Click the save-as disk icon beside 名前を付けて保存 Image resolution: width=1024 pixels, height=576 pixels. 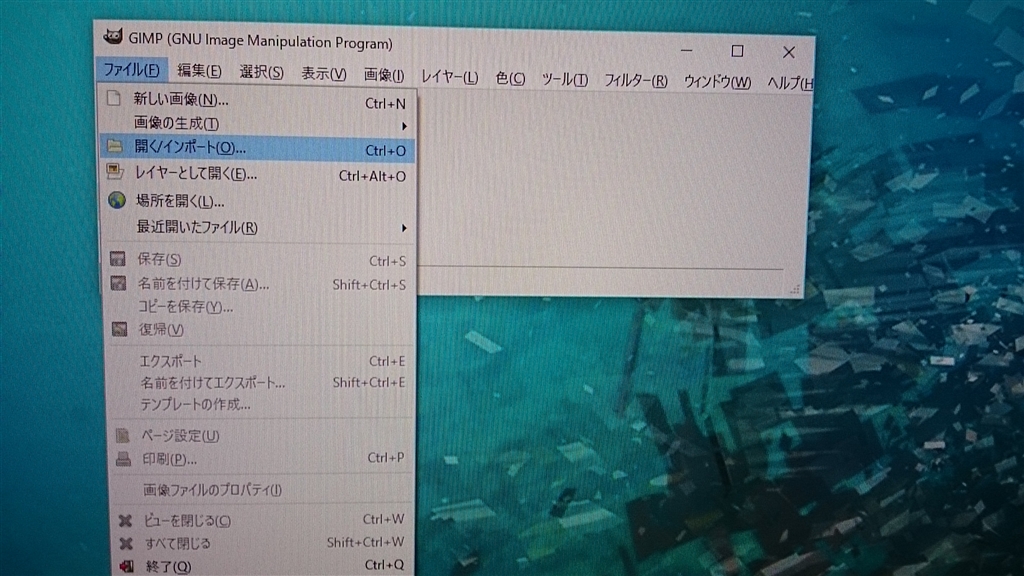pyautogui.click(x=118, y=283)
